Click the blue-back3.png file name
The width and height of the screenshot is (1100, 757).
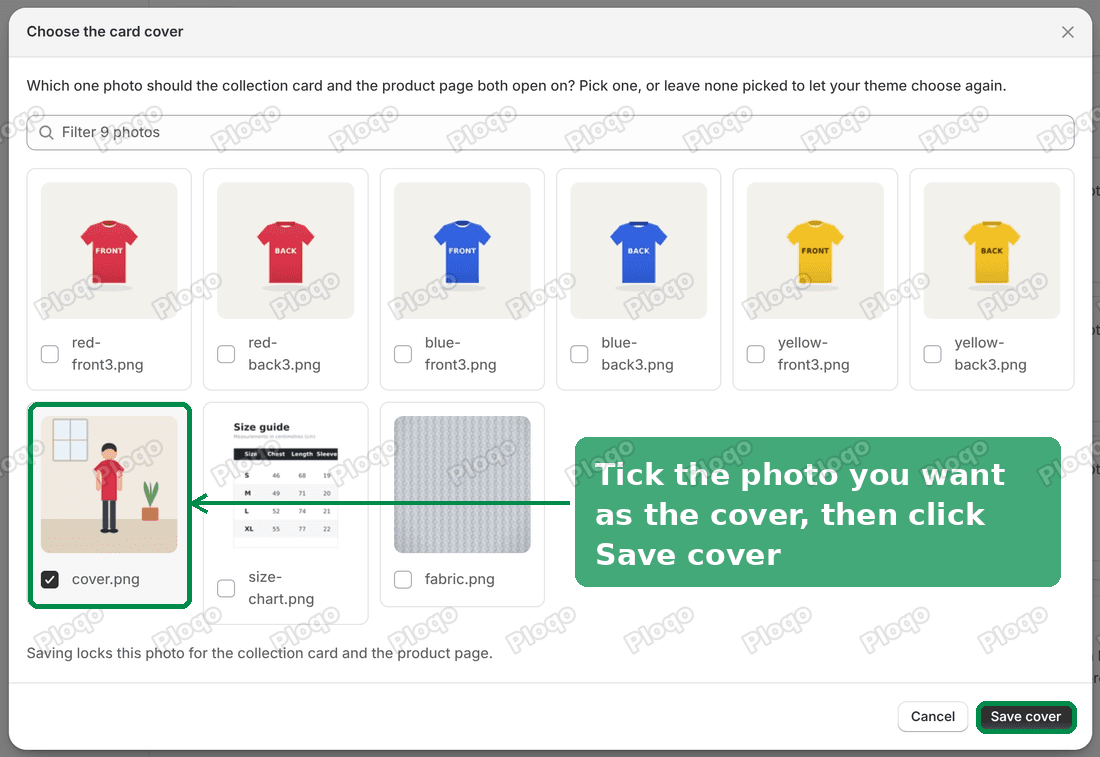click(637, 354)
